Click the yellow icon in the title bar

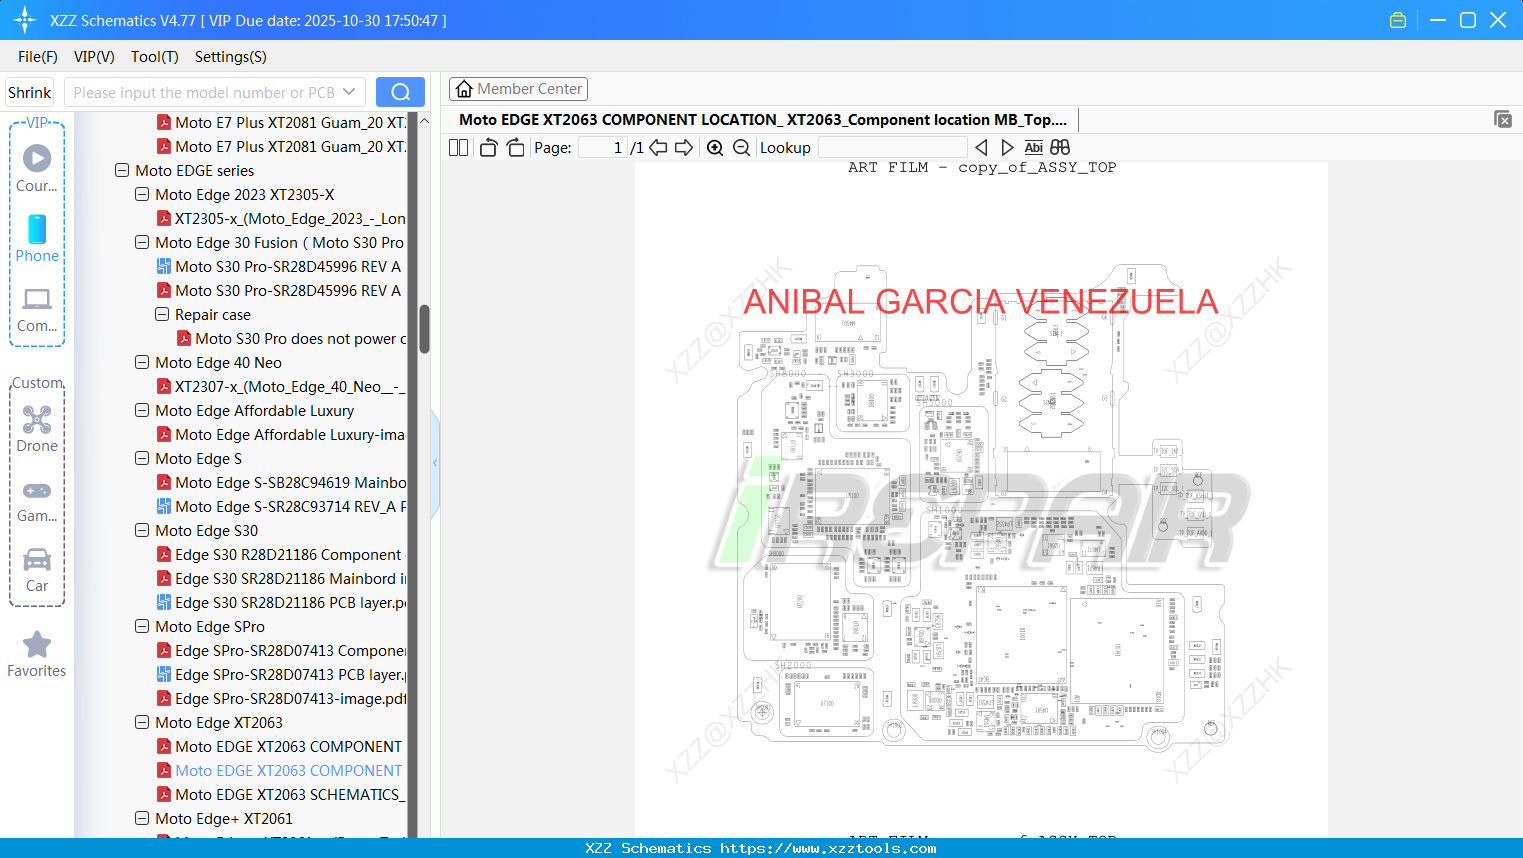1398,20
